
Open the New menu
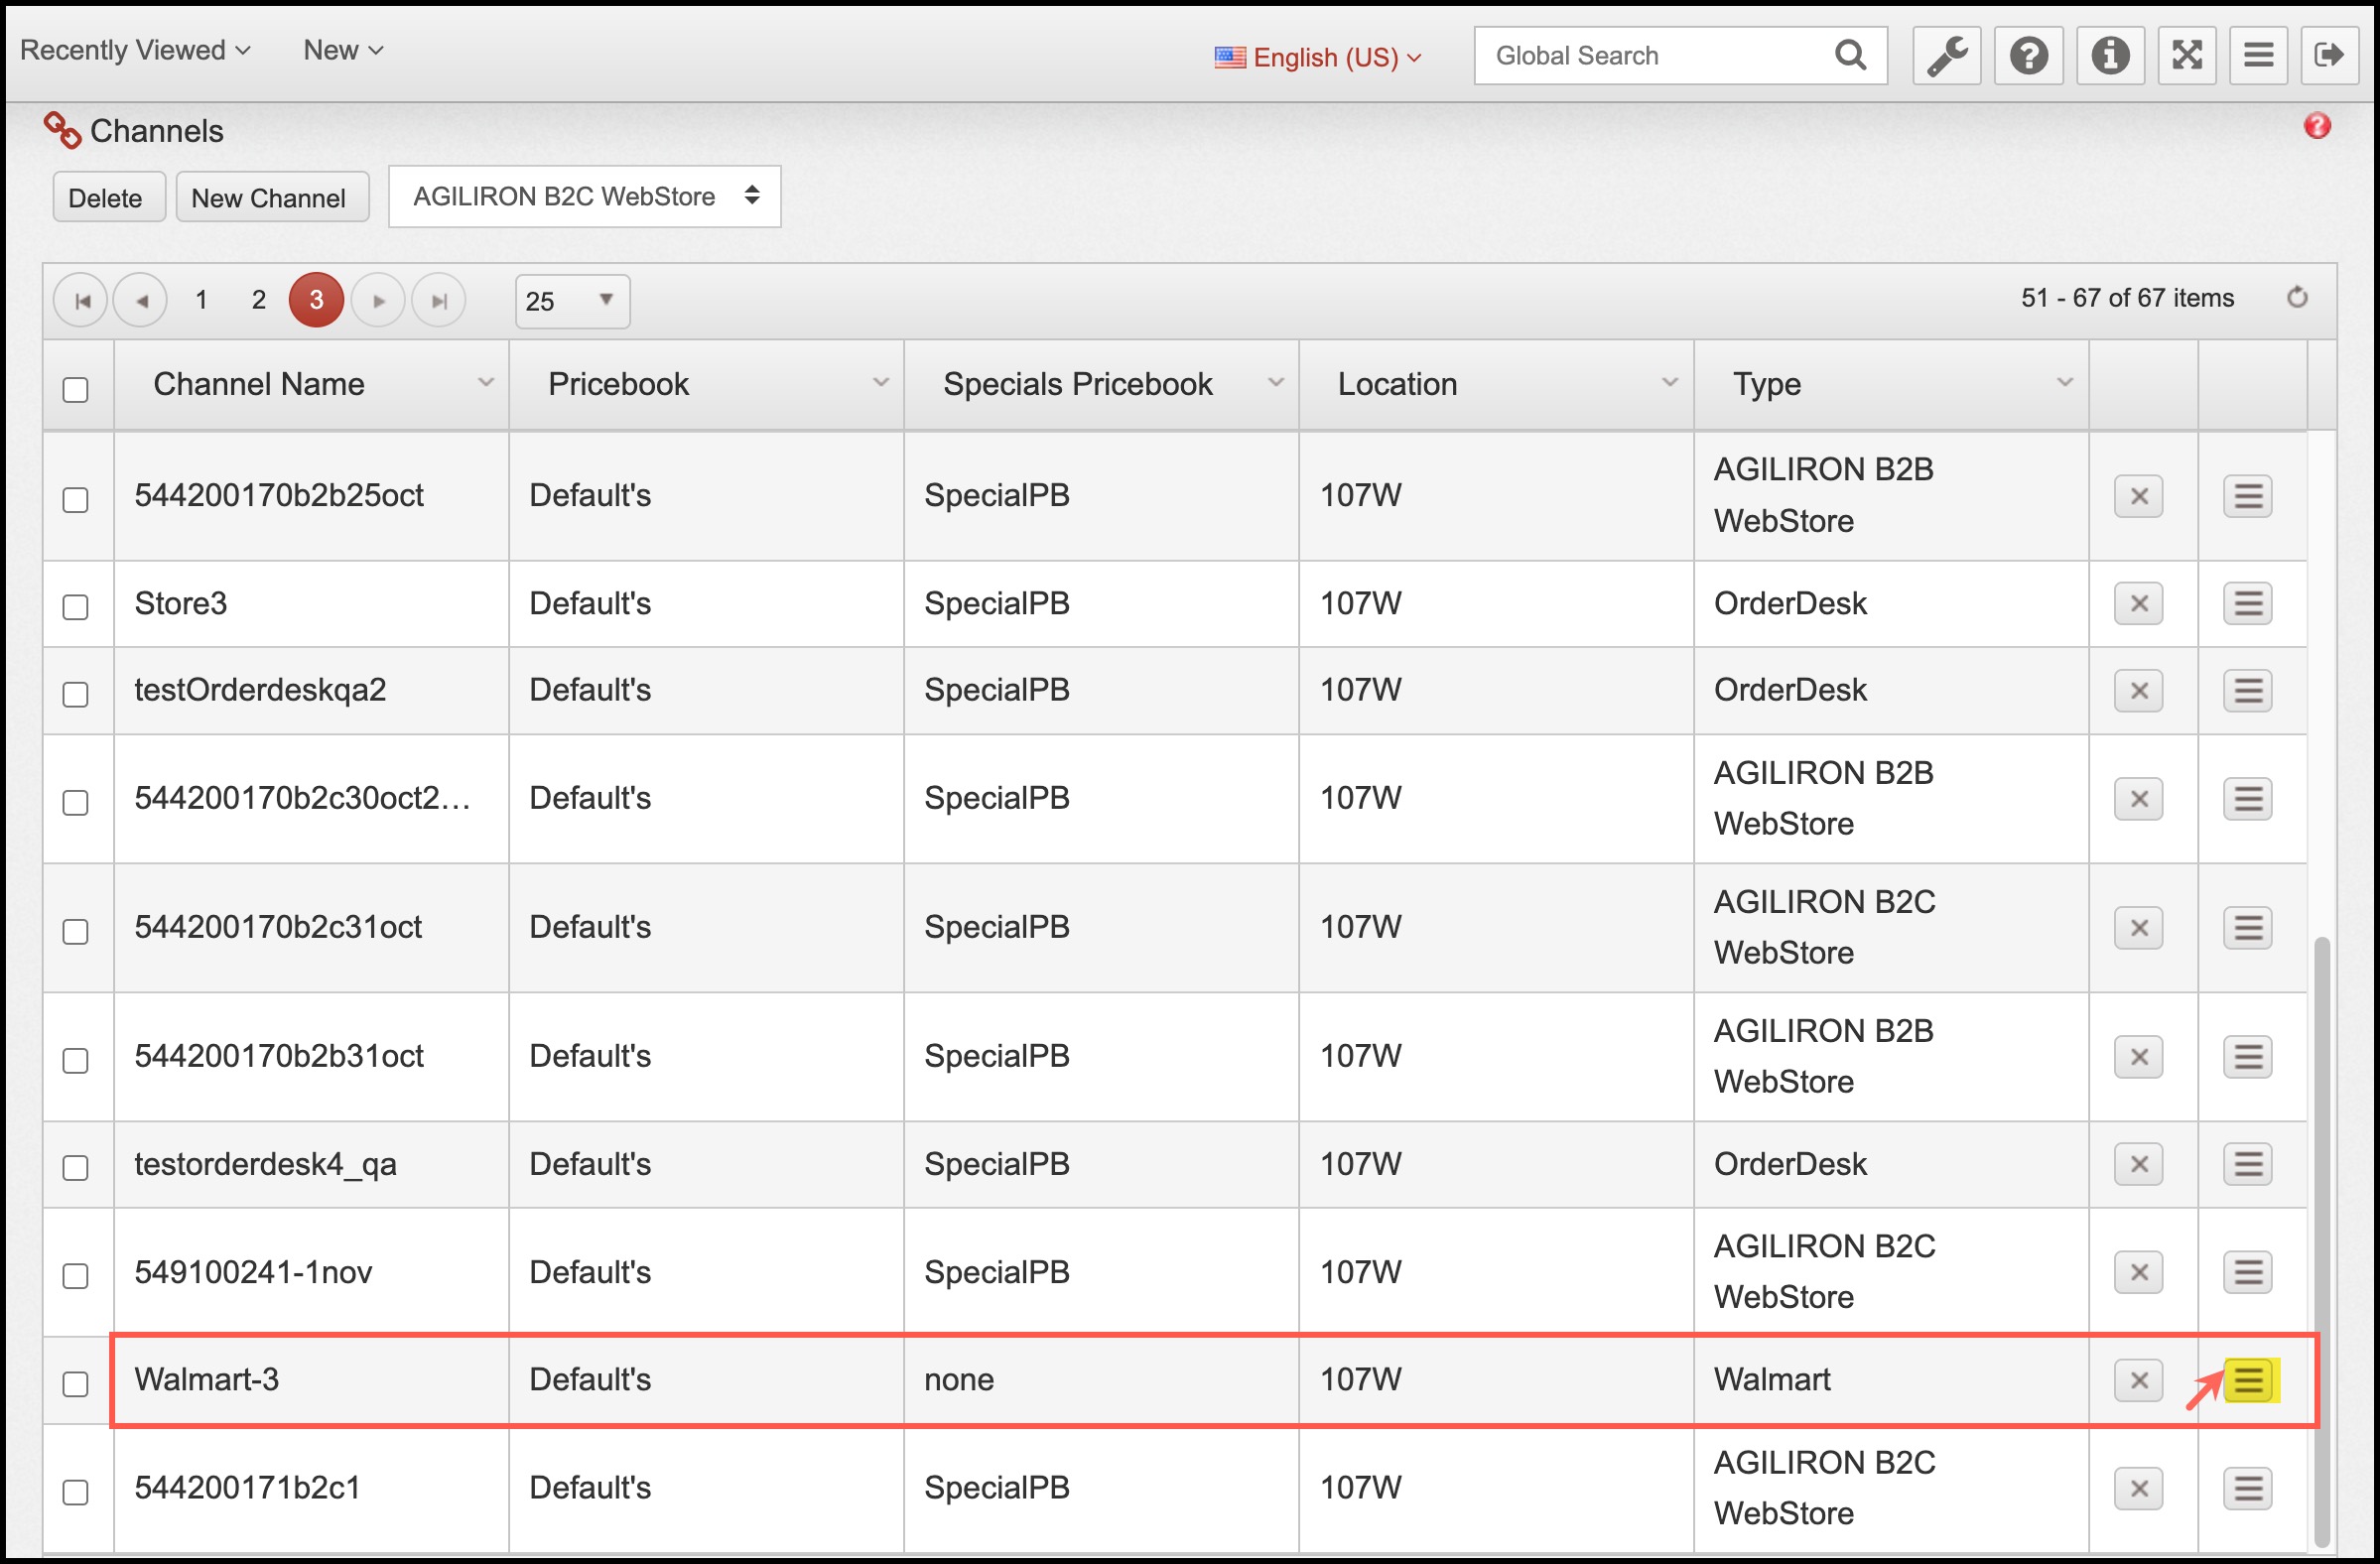342,50
